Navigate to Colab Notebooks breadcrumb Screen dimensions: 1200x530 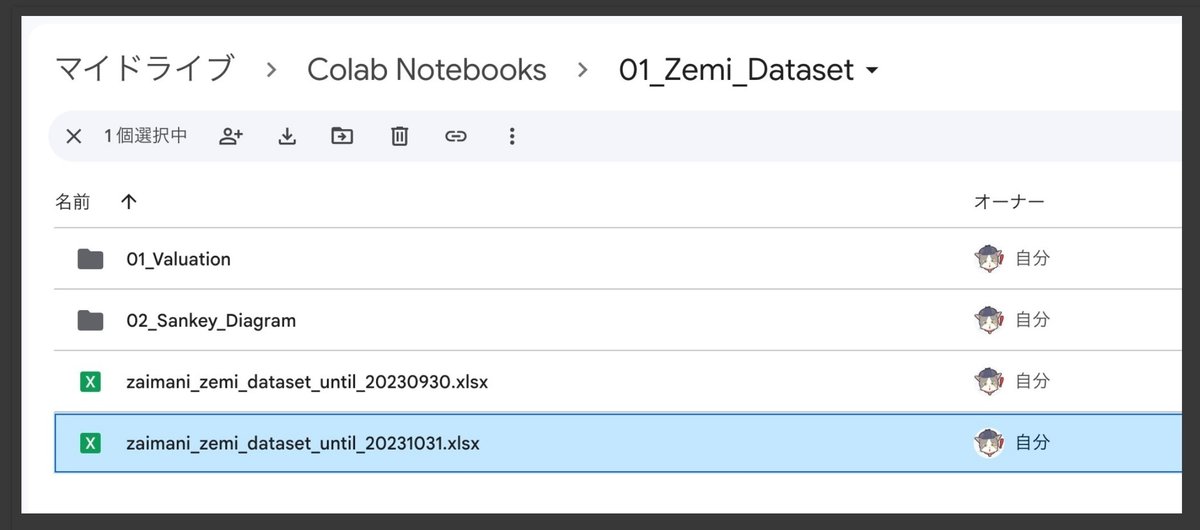point(427,69)
